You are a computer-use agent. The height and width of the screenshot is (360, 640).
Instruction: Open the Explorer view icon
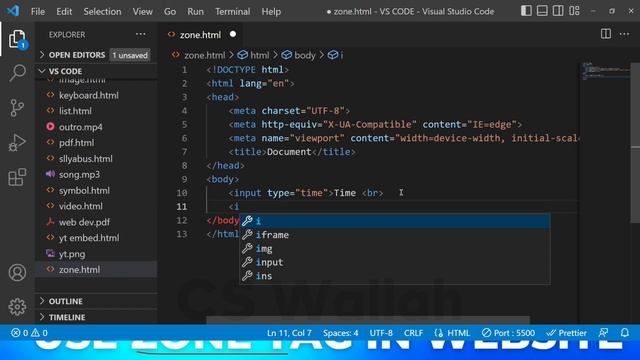tap(17, 39)
